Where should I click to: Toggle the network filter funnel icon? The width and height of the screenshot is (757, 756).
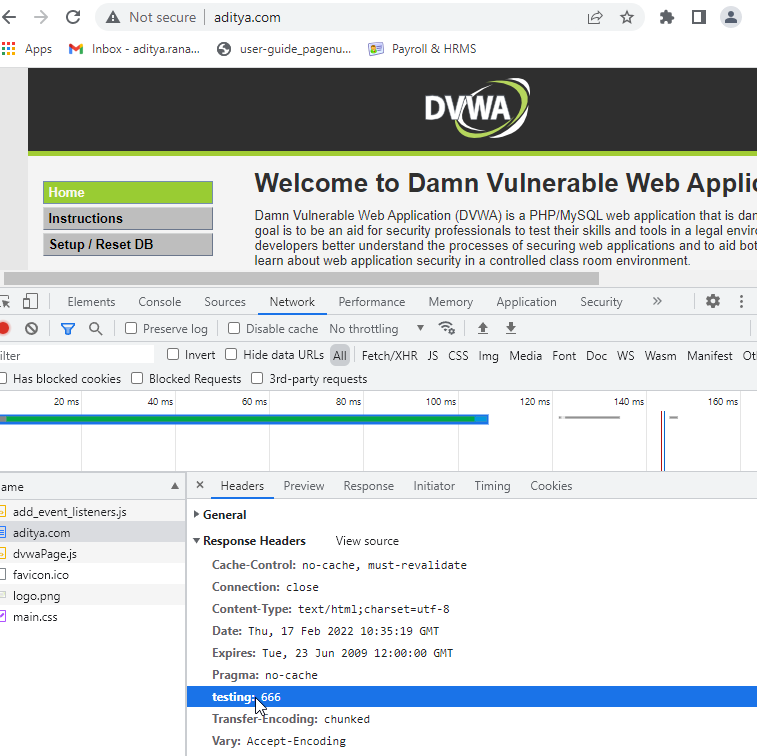[68, 329]
